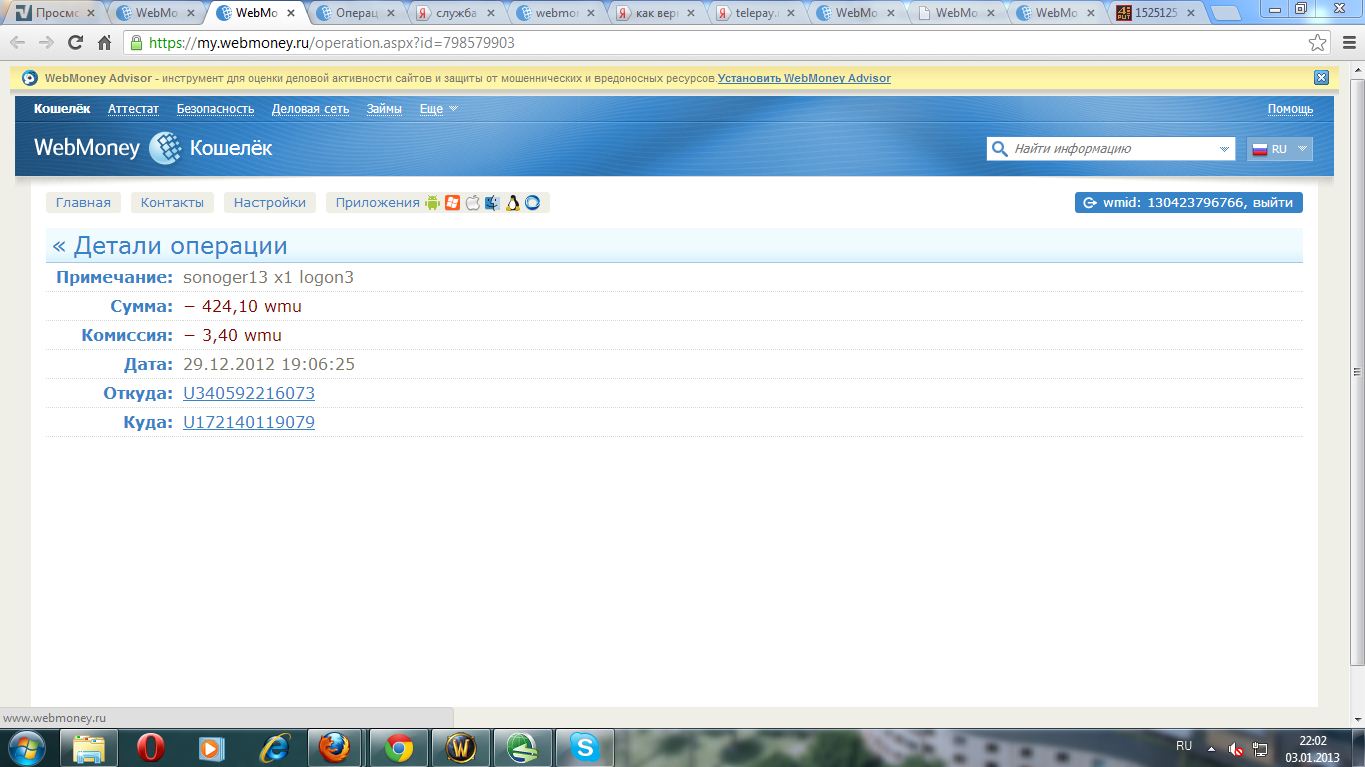
Task: Open the Приложения tab label
Action: [x=378, y=203]
